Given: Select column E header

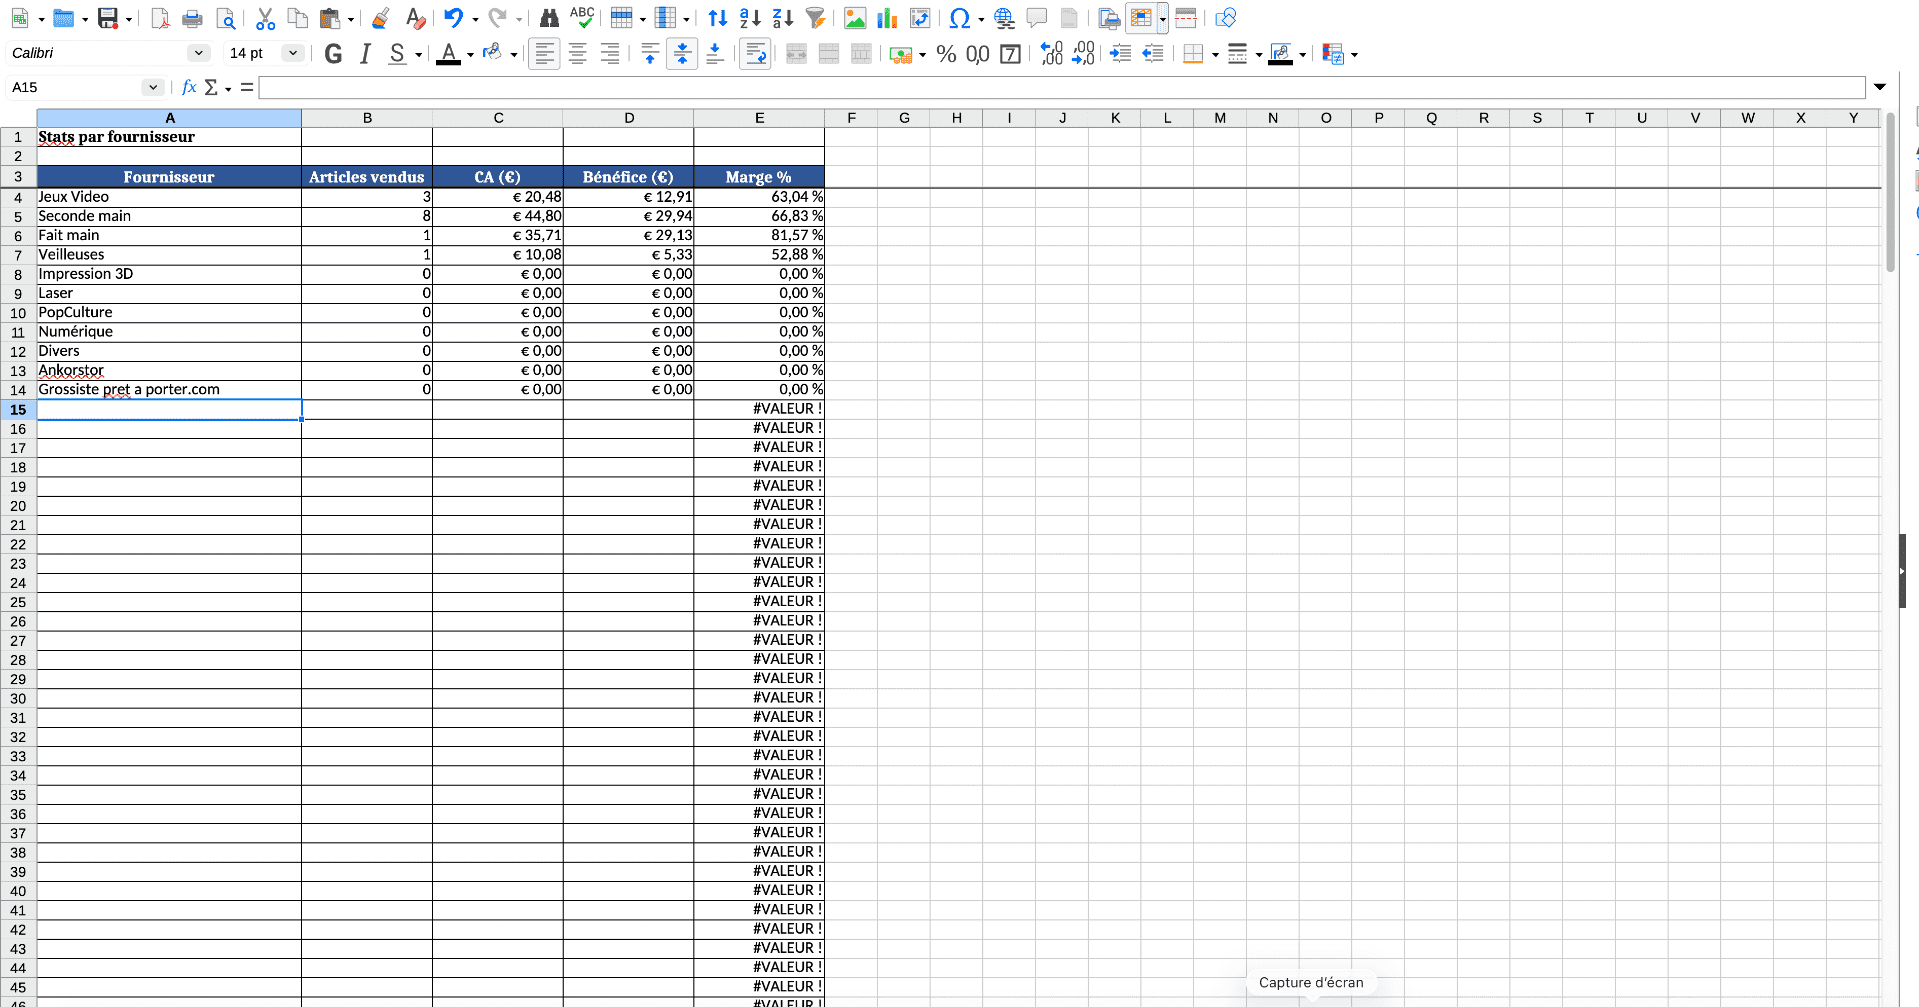Looking at the screenshot, I should (759, 118).
